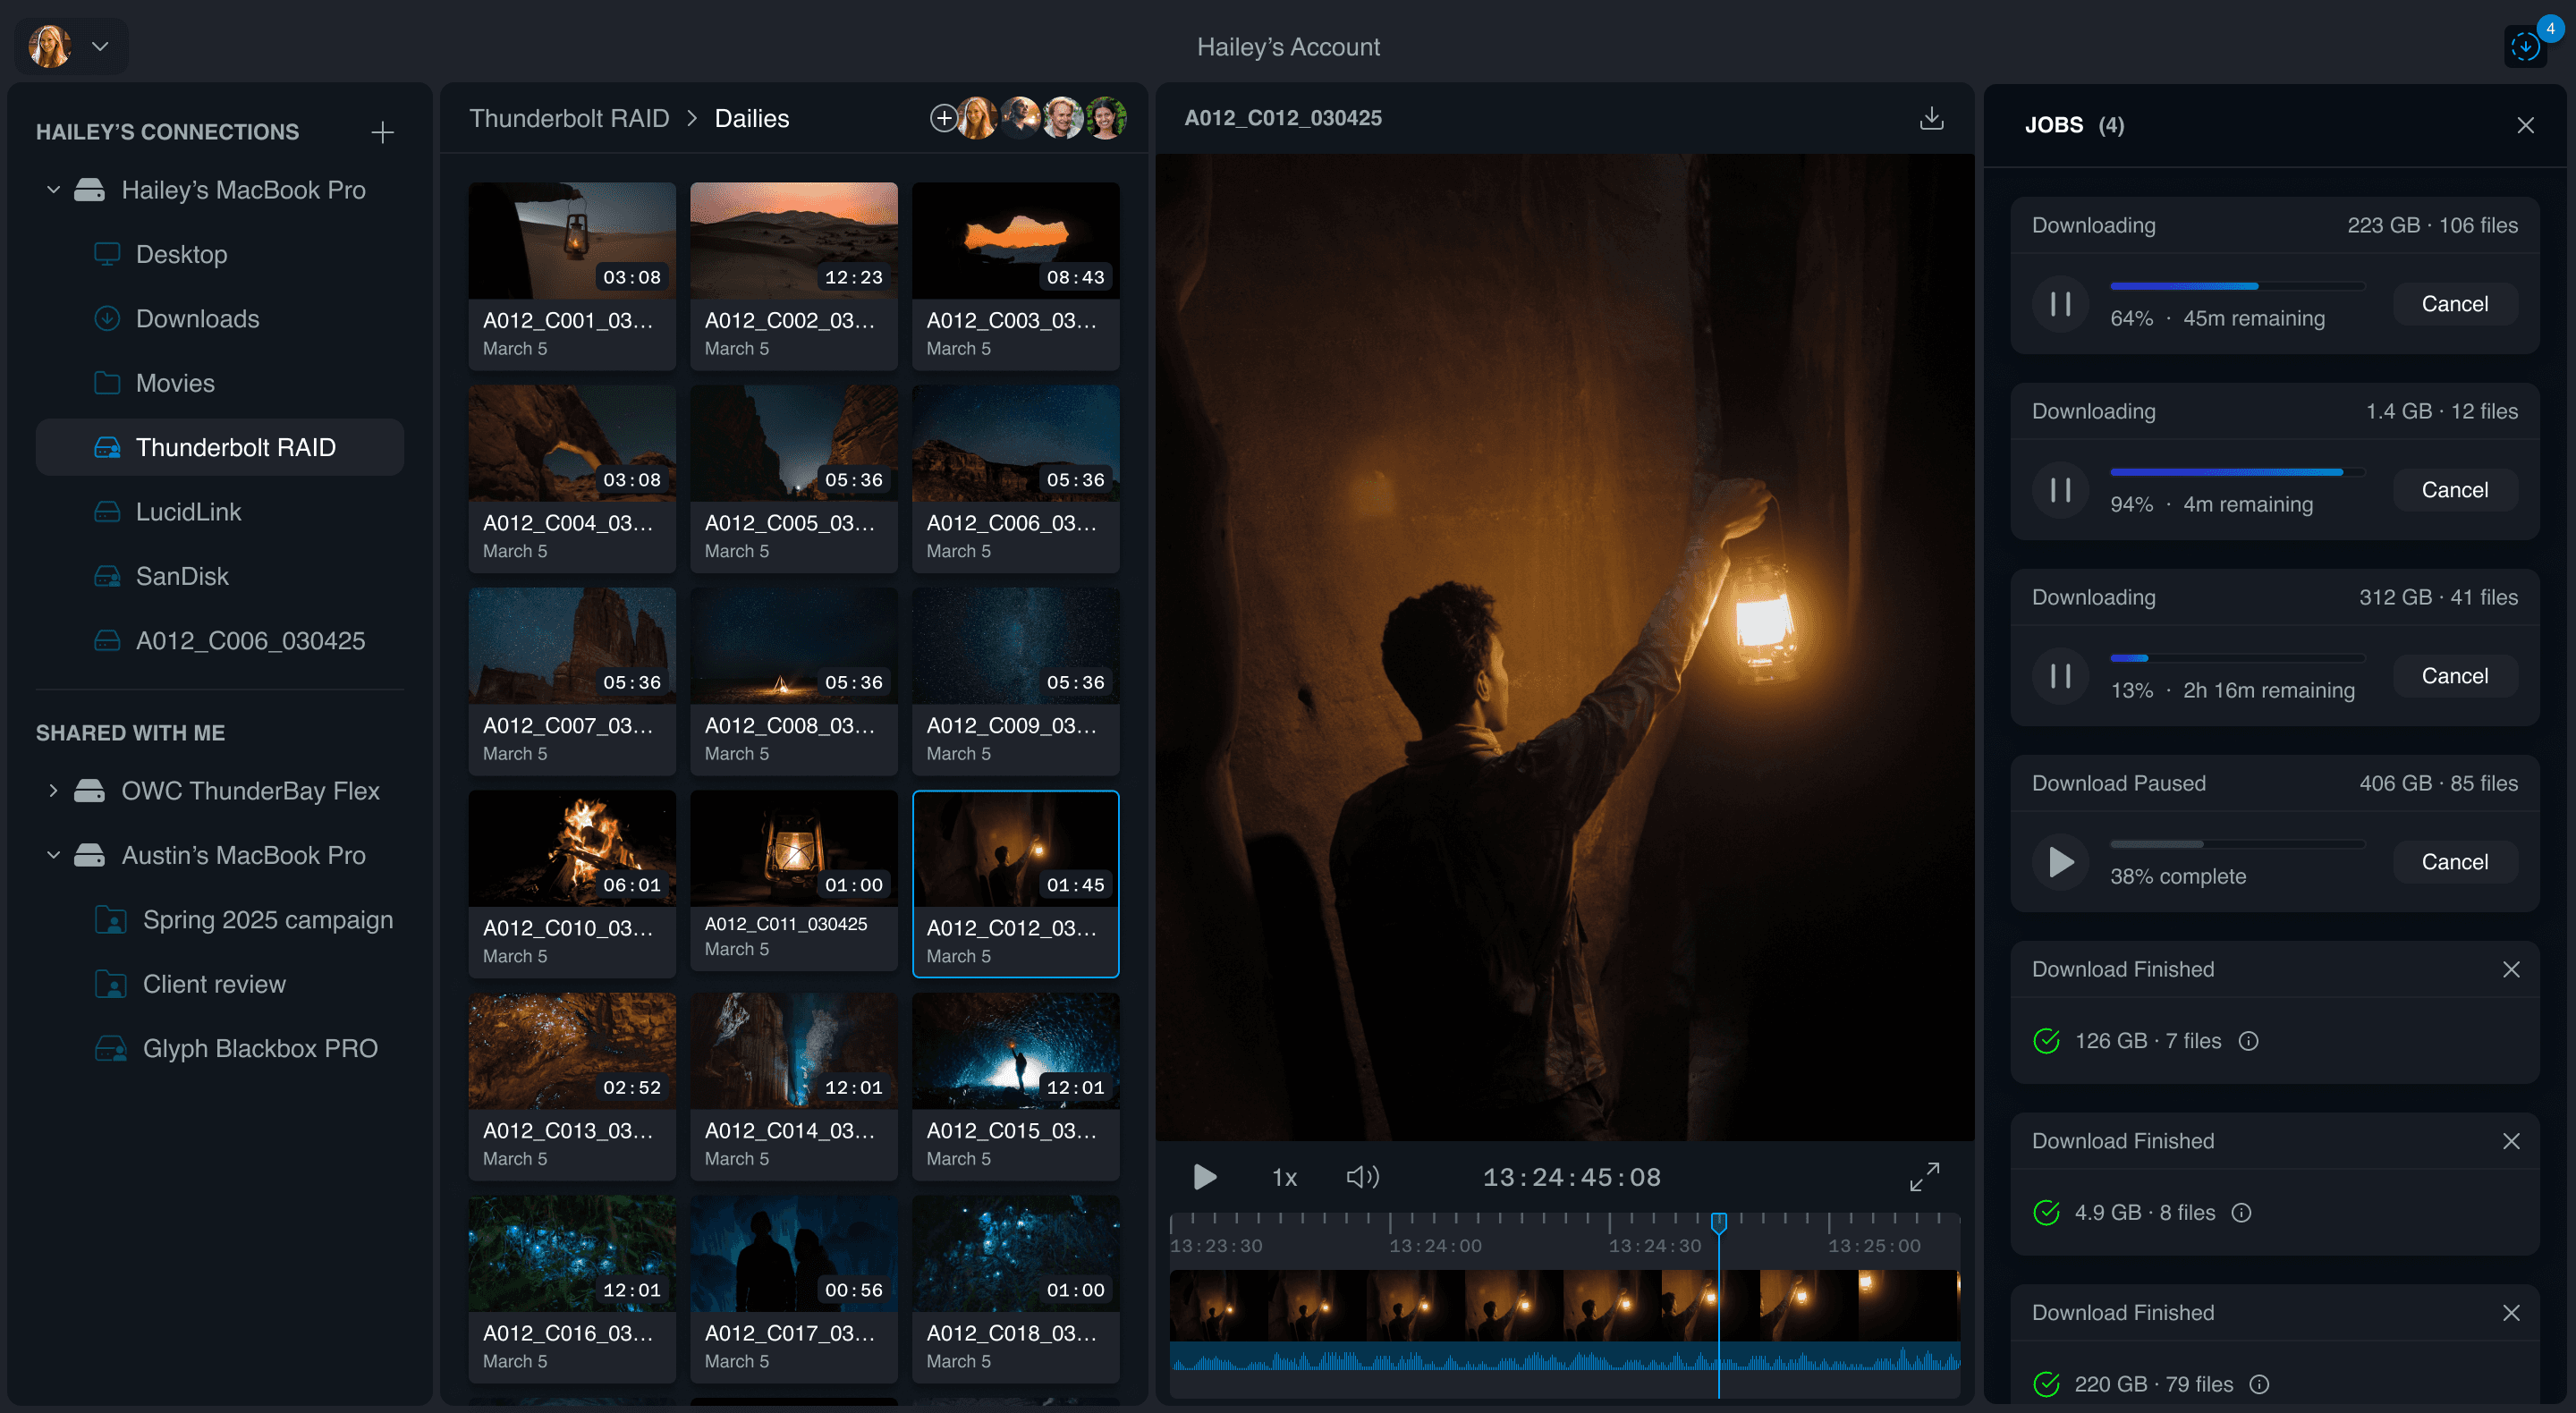Open the account avatar dropdown
Screen dimensions: 2576x1413
(99, 46)
